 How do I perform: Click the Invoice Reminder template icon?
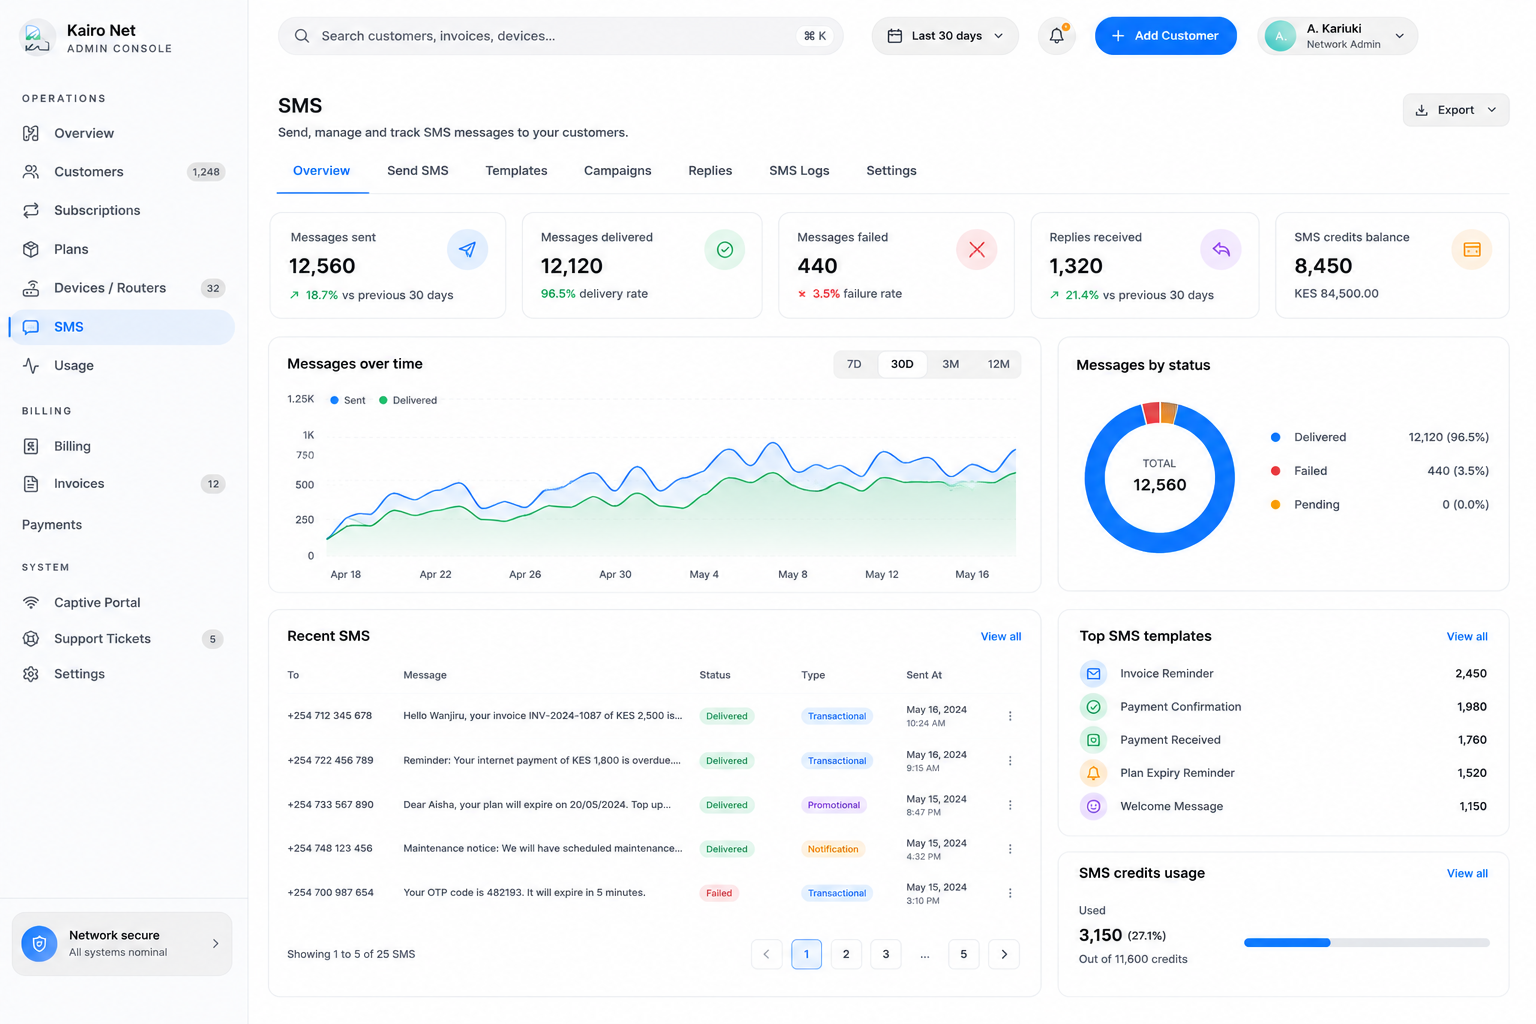[x=1093, y=674]
